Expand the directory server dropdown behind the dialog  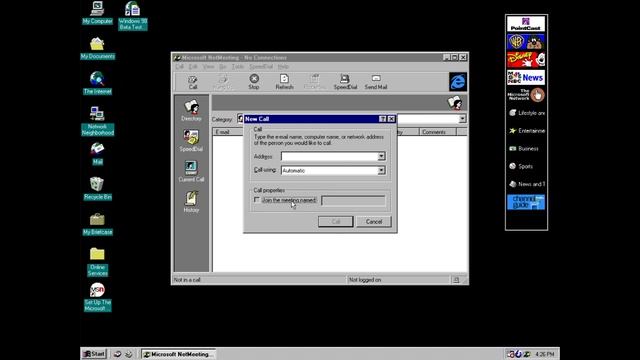pos(462,119)
